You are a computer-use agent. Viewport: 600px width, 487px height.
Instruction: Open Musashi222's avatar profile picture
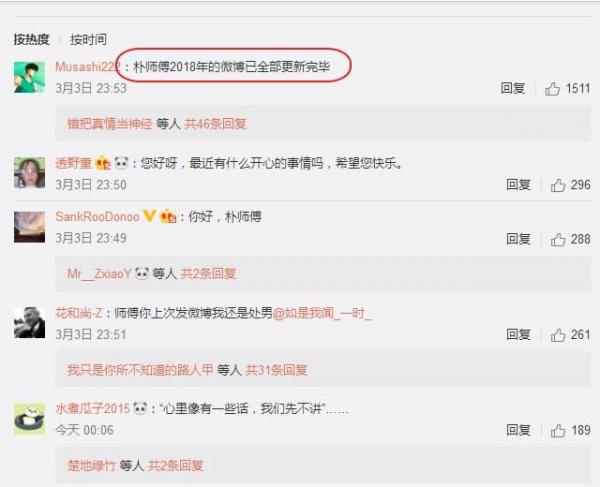click(x=29, y=77)
